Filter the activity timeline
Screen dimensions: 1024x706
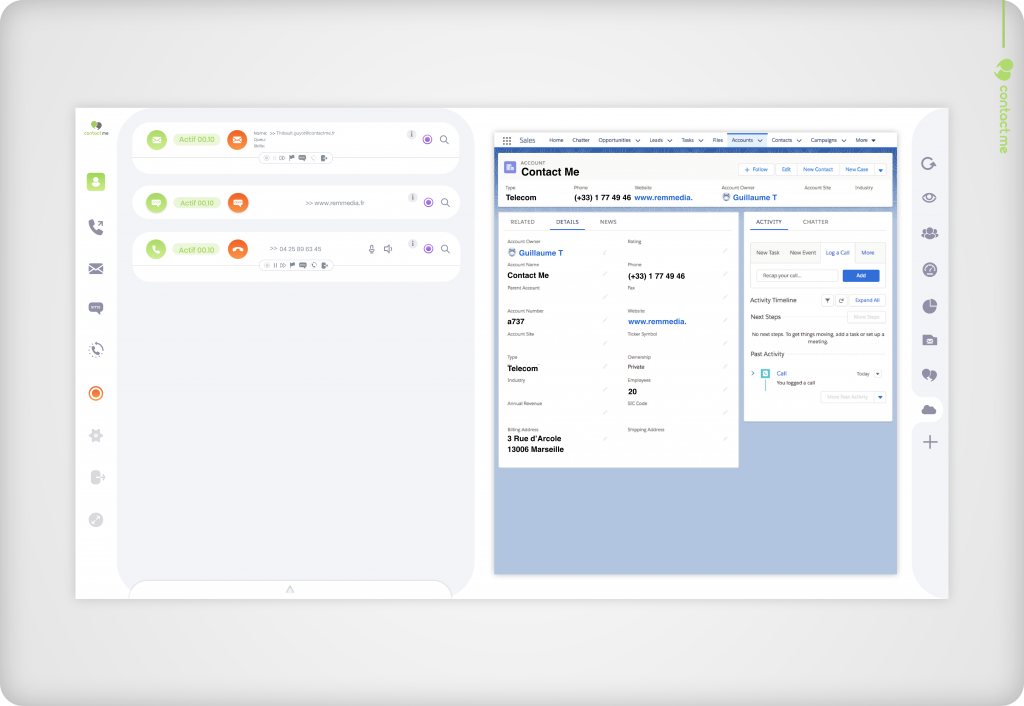click(x=827, y=300)
